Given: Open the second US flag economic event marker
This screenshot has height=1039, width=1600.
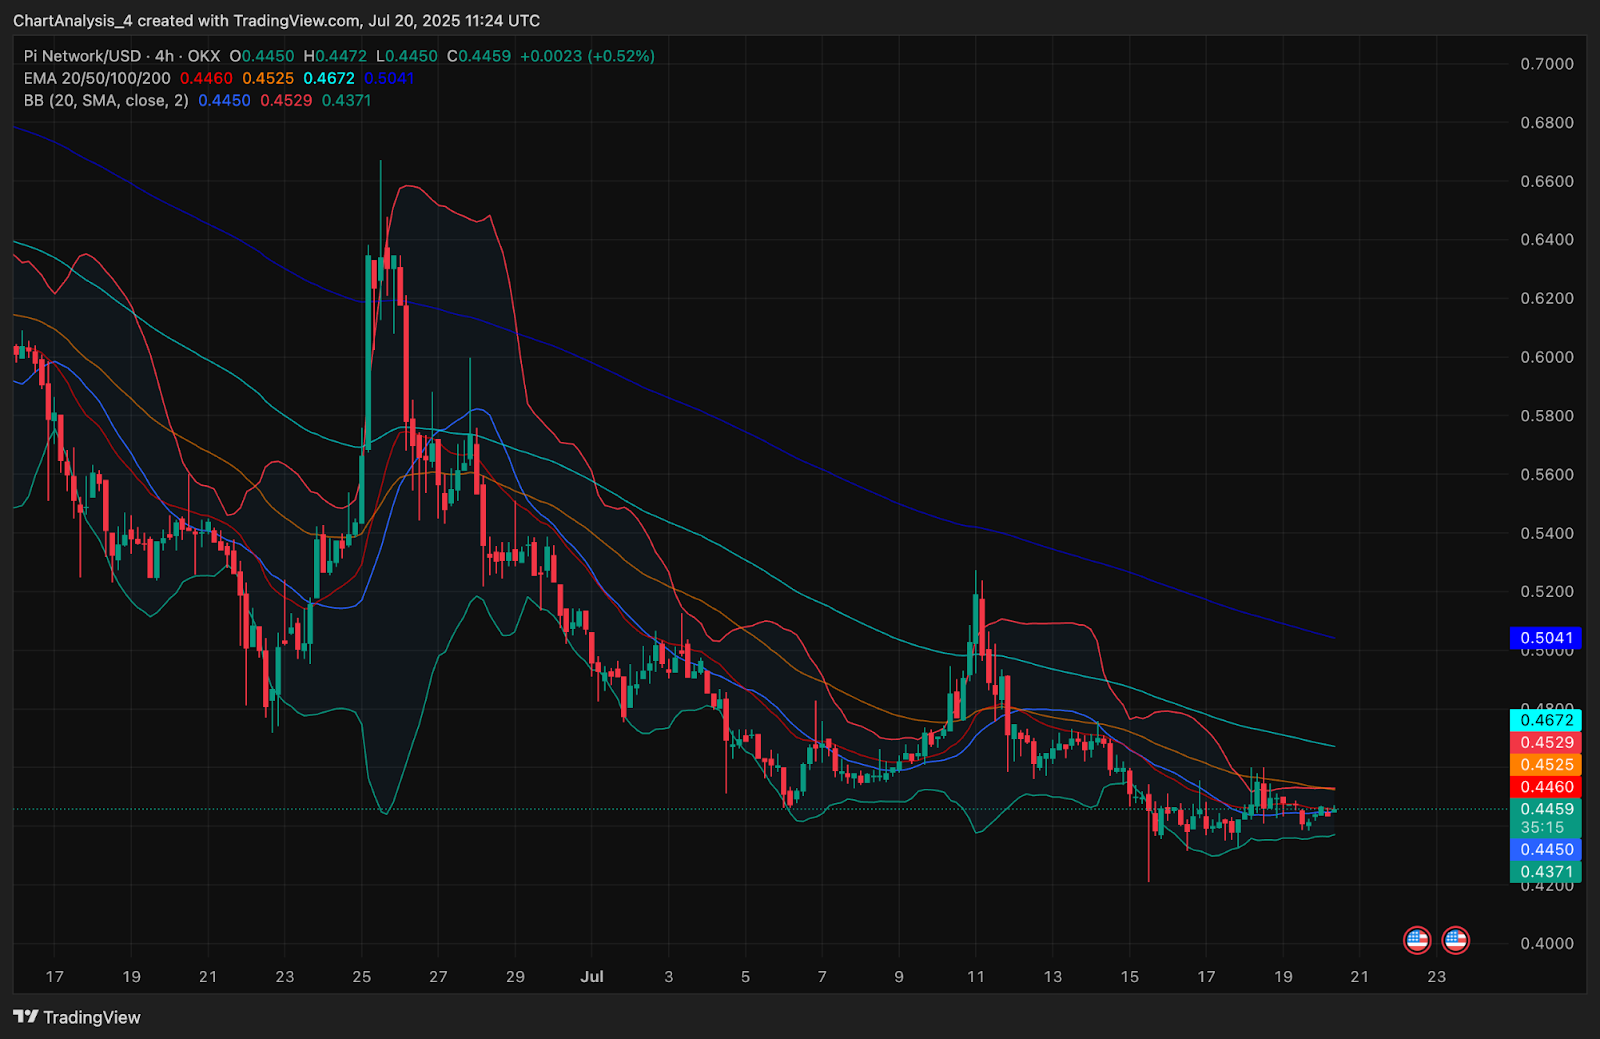Looking at the screenshot, I should tap(1455, 940).
